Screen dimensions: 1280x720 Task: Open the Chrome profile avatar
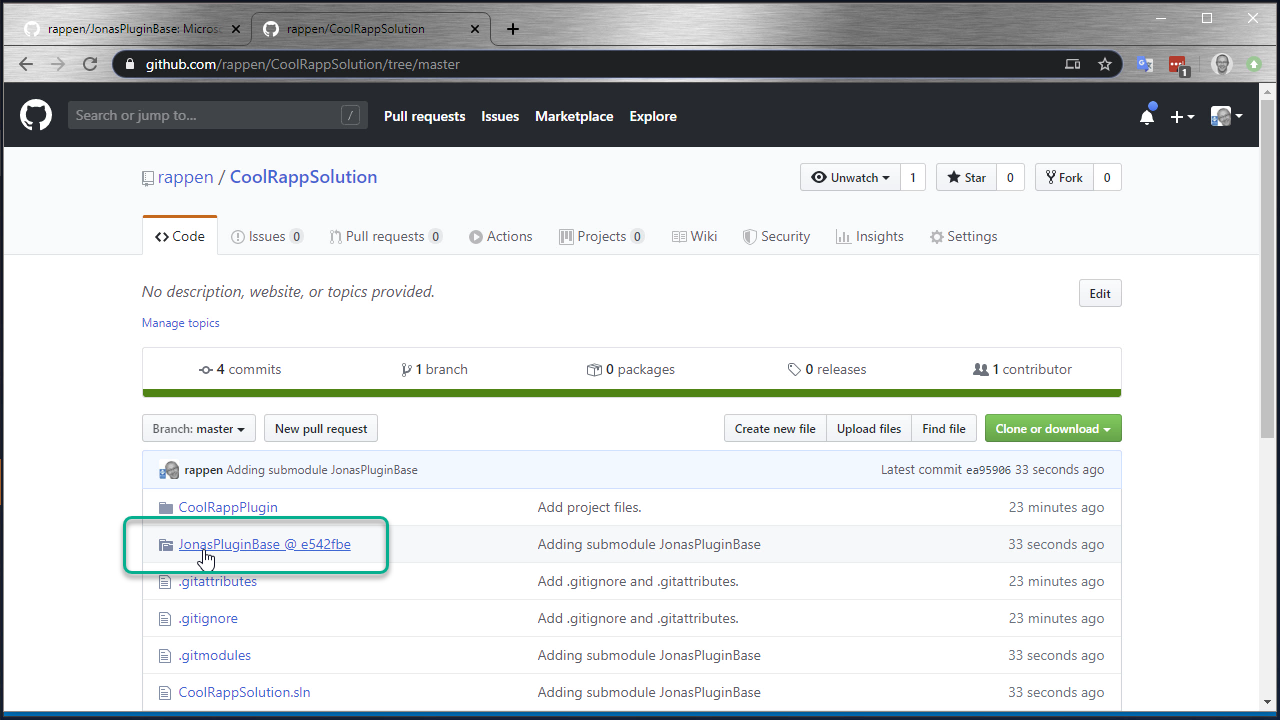point(1221,64)
